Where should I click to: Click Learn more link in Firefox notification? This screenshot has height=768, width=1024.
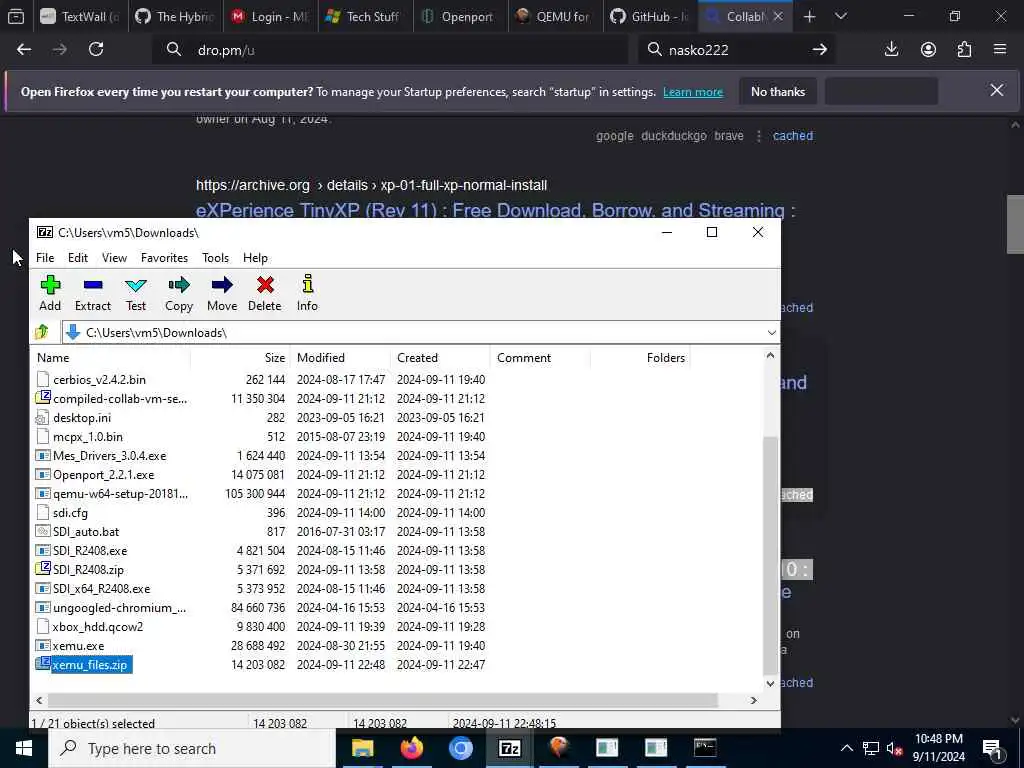693,92
